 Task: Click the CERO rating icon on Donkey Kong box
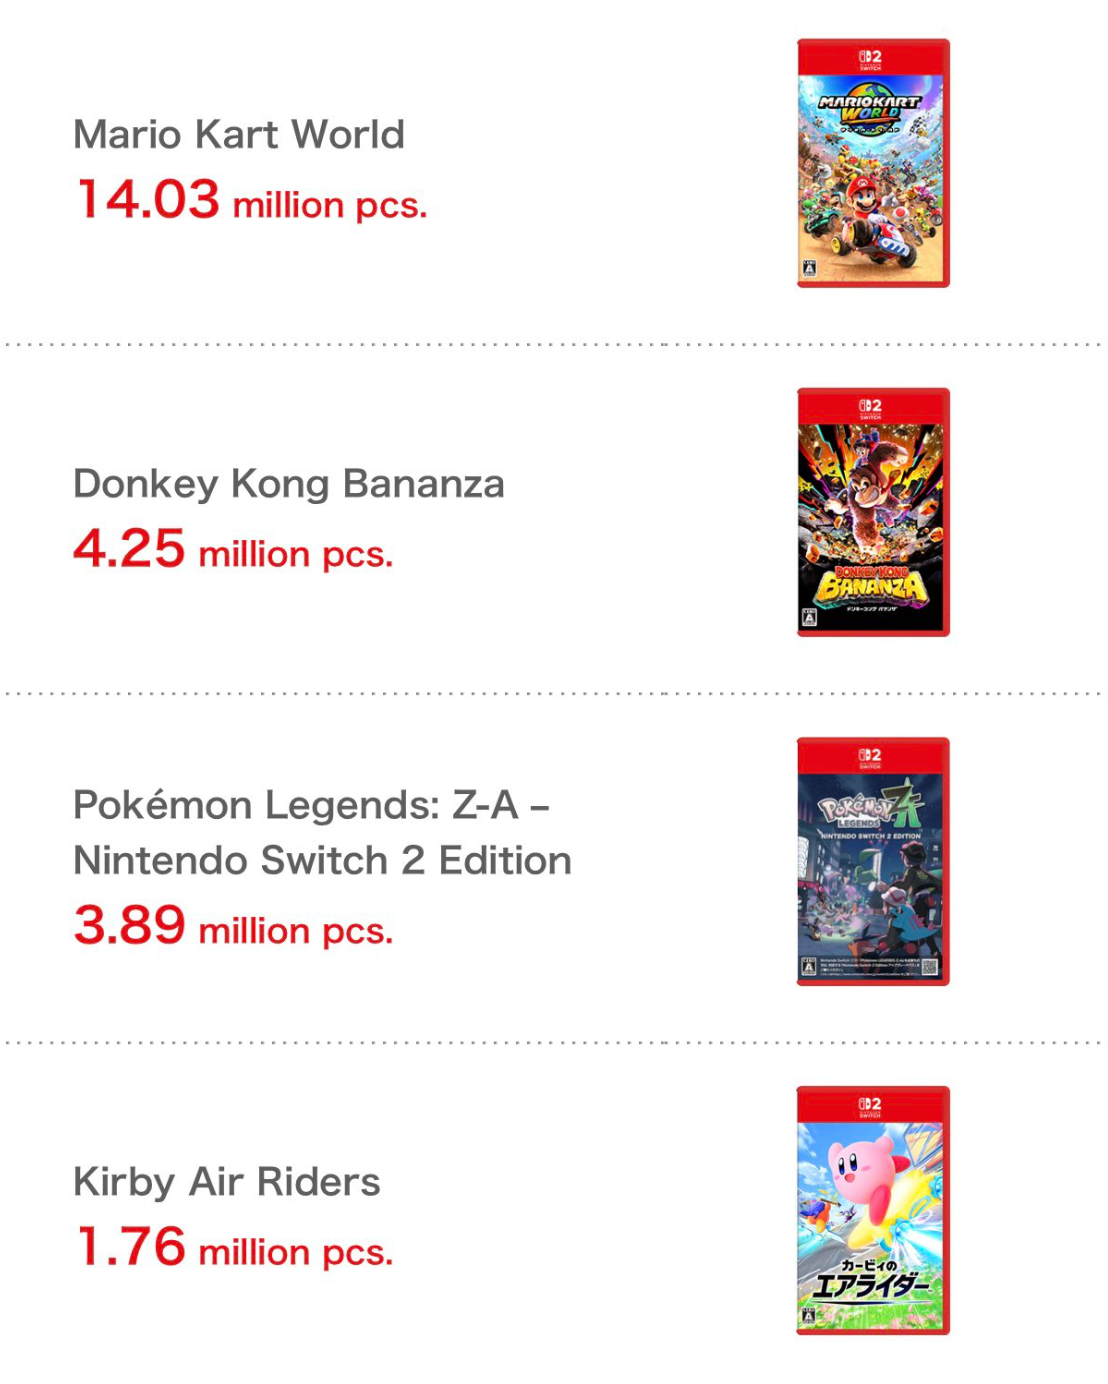(809, 618)
